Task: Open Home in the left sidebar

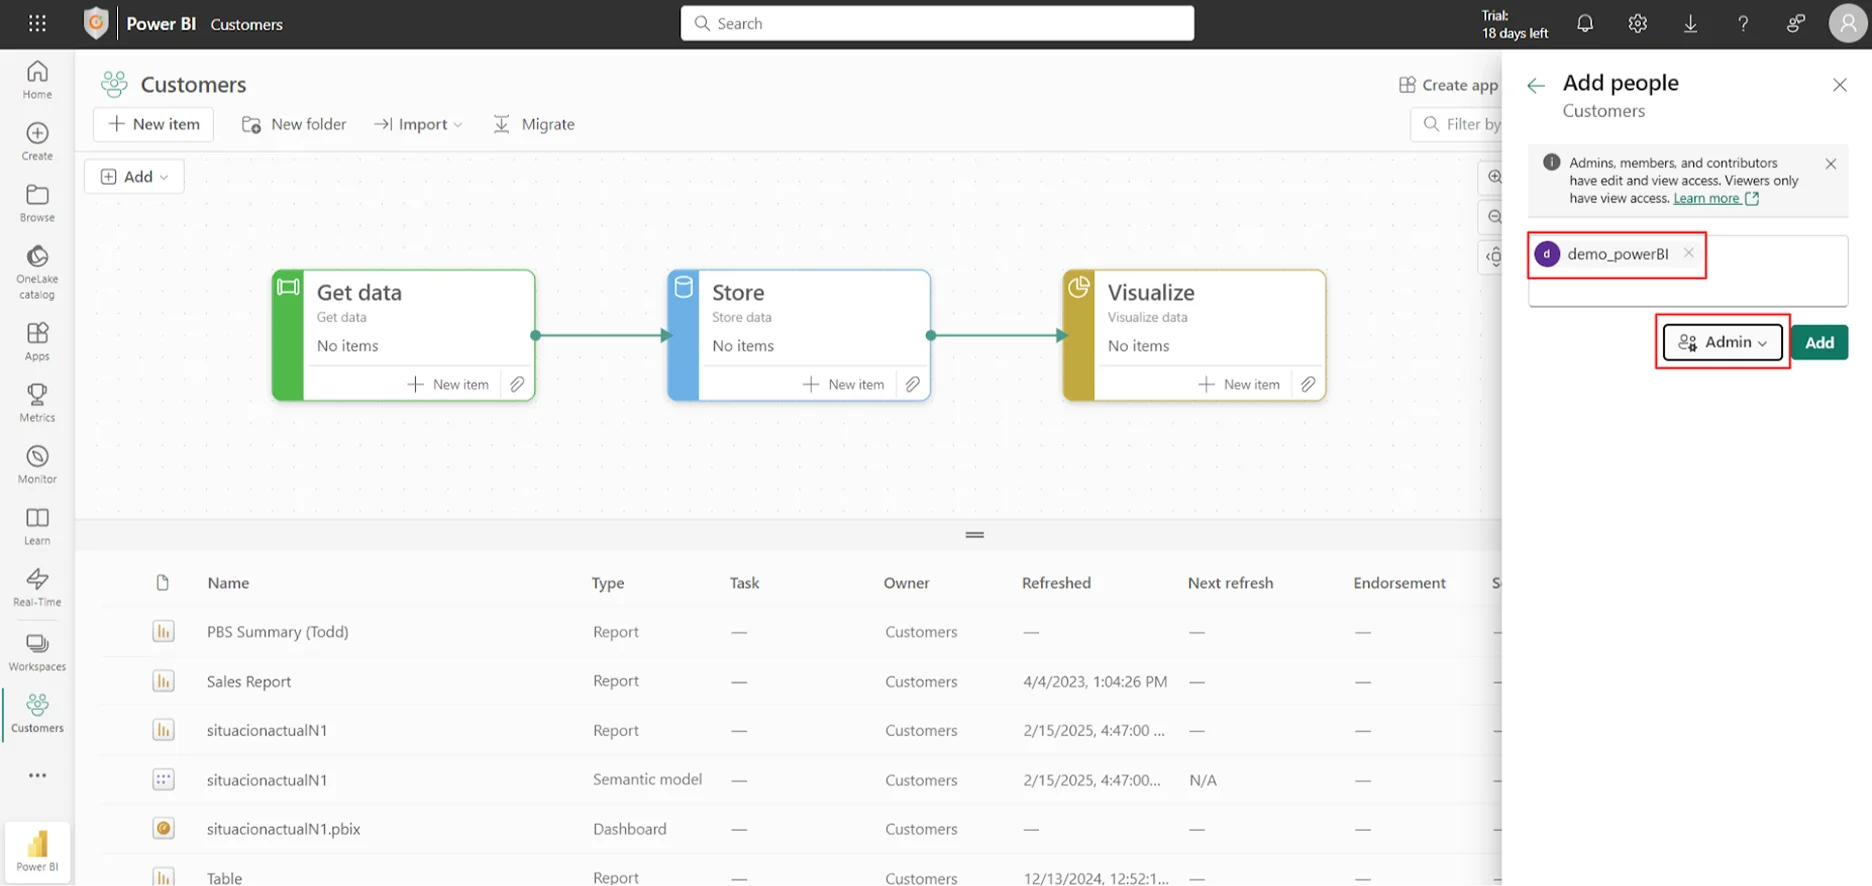Action: (x=37, y=79)
